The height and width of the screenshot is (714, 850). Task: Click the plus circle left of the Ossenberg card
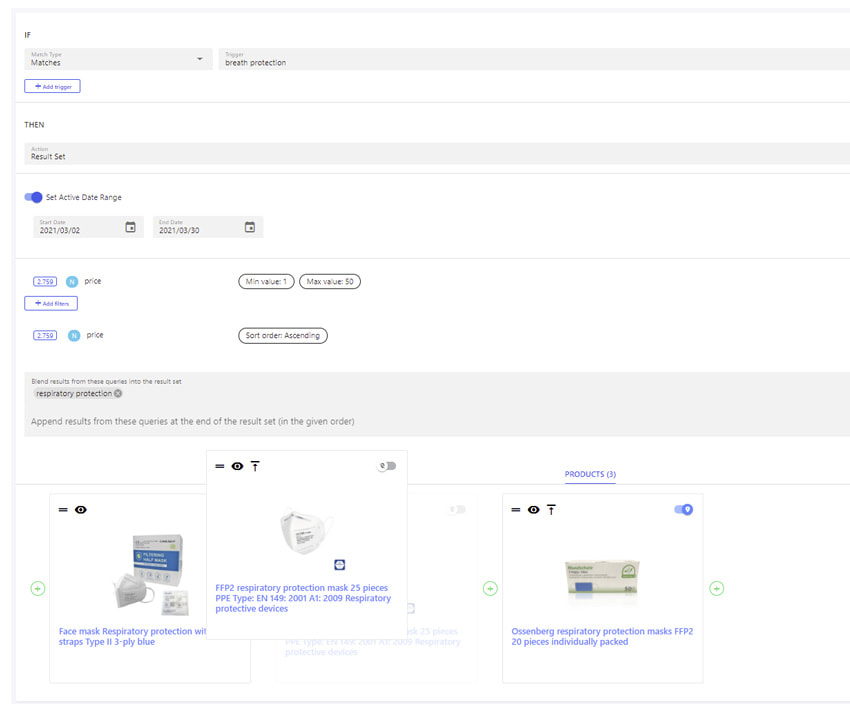pos(490,588)
